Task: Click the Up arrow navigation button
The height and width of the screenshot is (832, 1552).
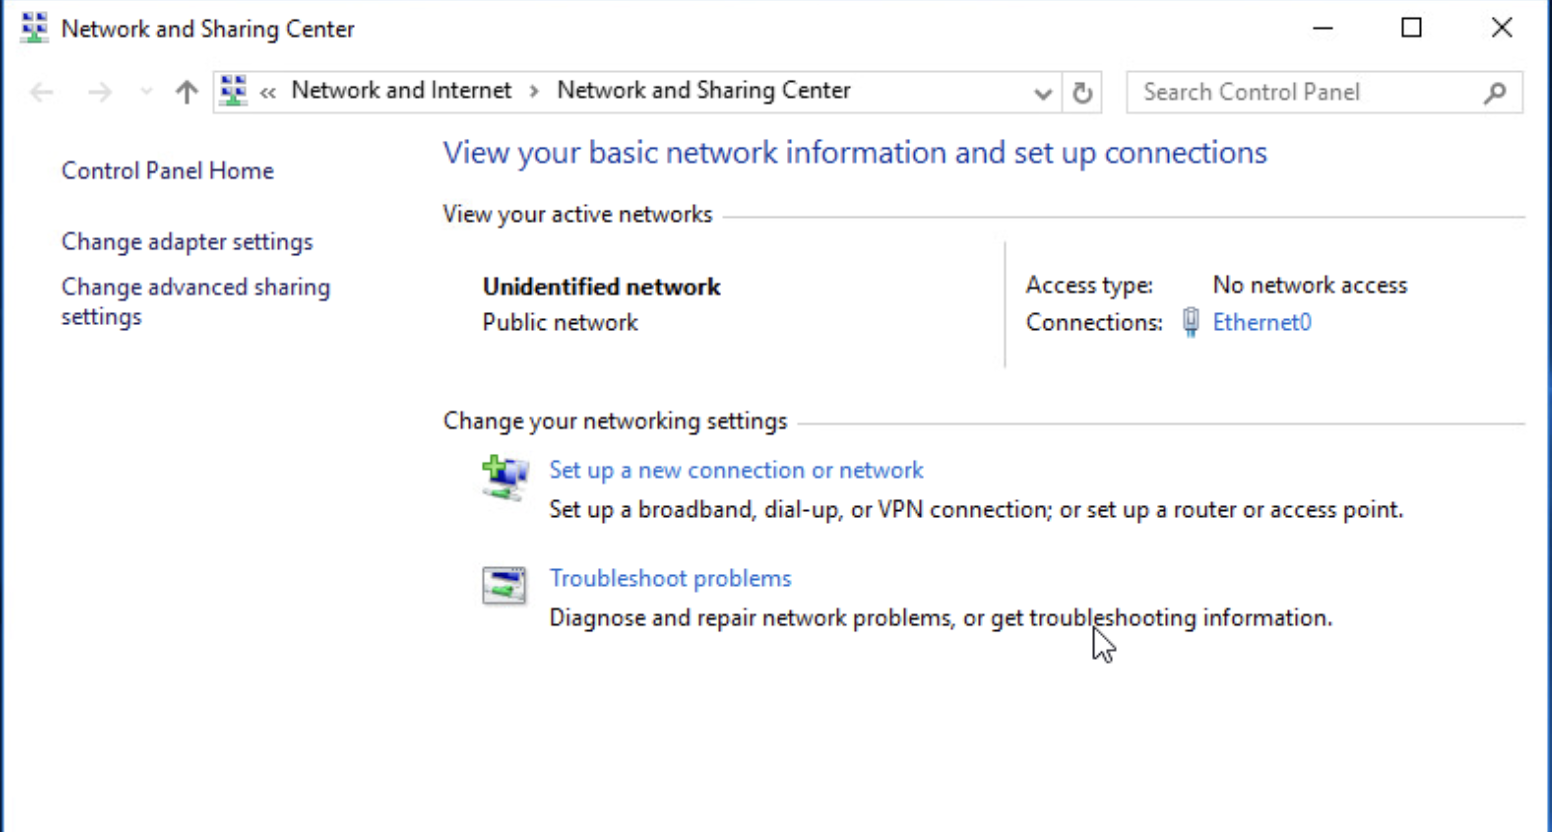Action: click(186, 92)
